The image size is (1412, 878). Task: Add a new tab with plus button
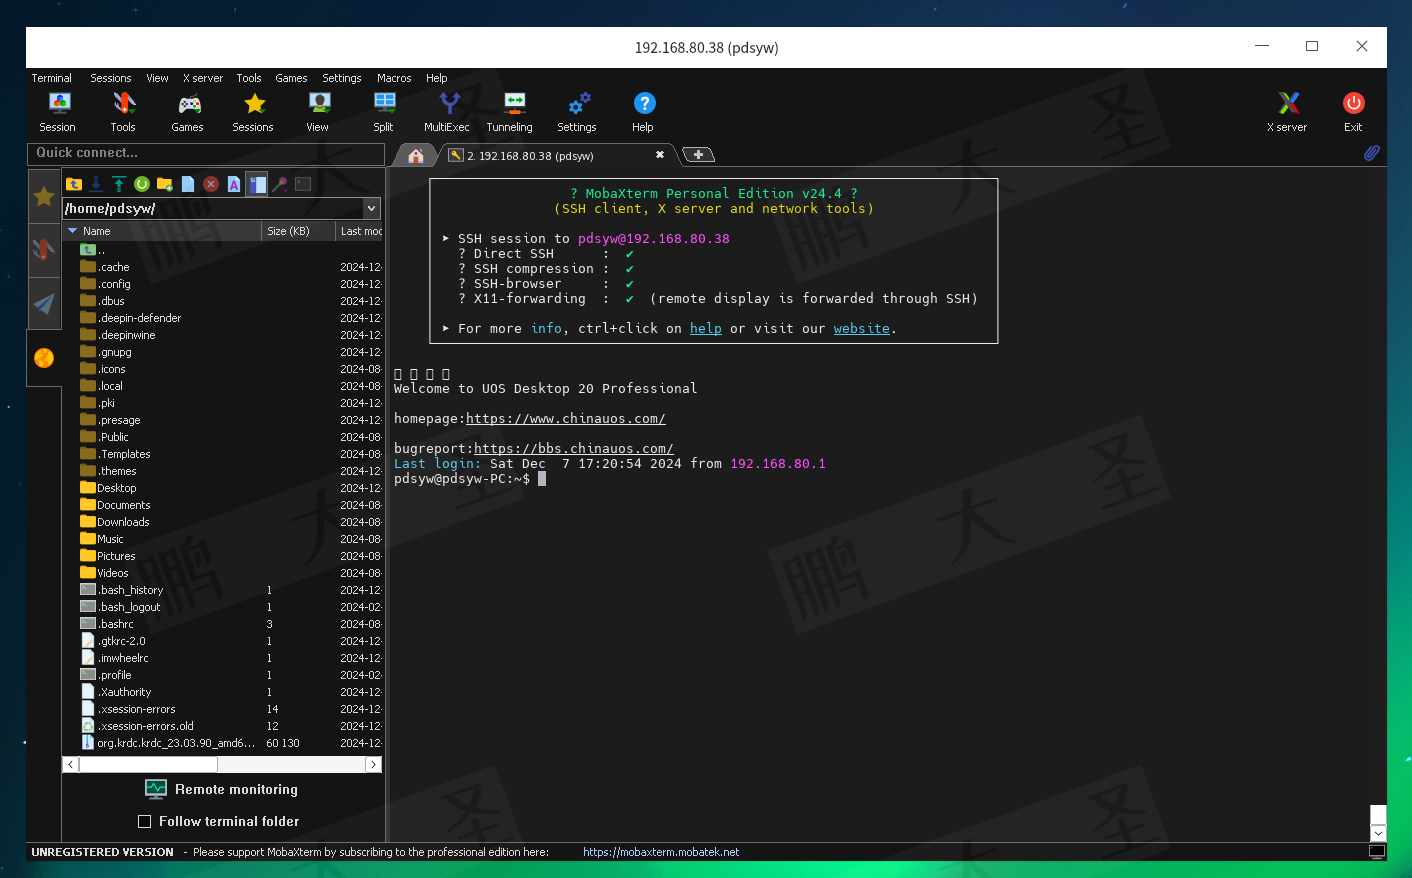coord(698,155)
